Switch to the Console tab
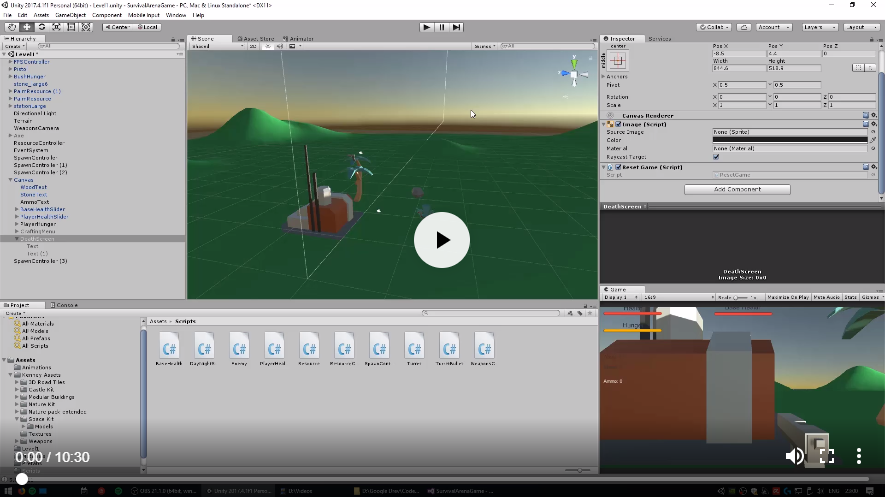 [x=64, y=305]
